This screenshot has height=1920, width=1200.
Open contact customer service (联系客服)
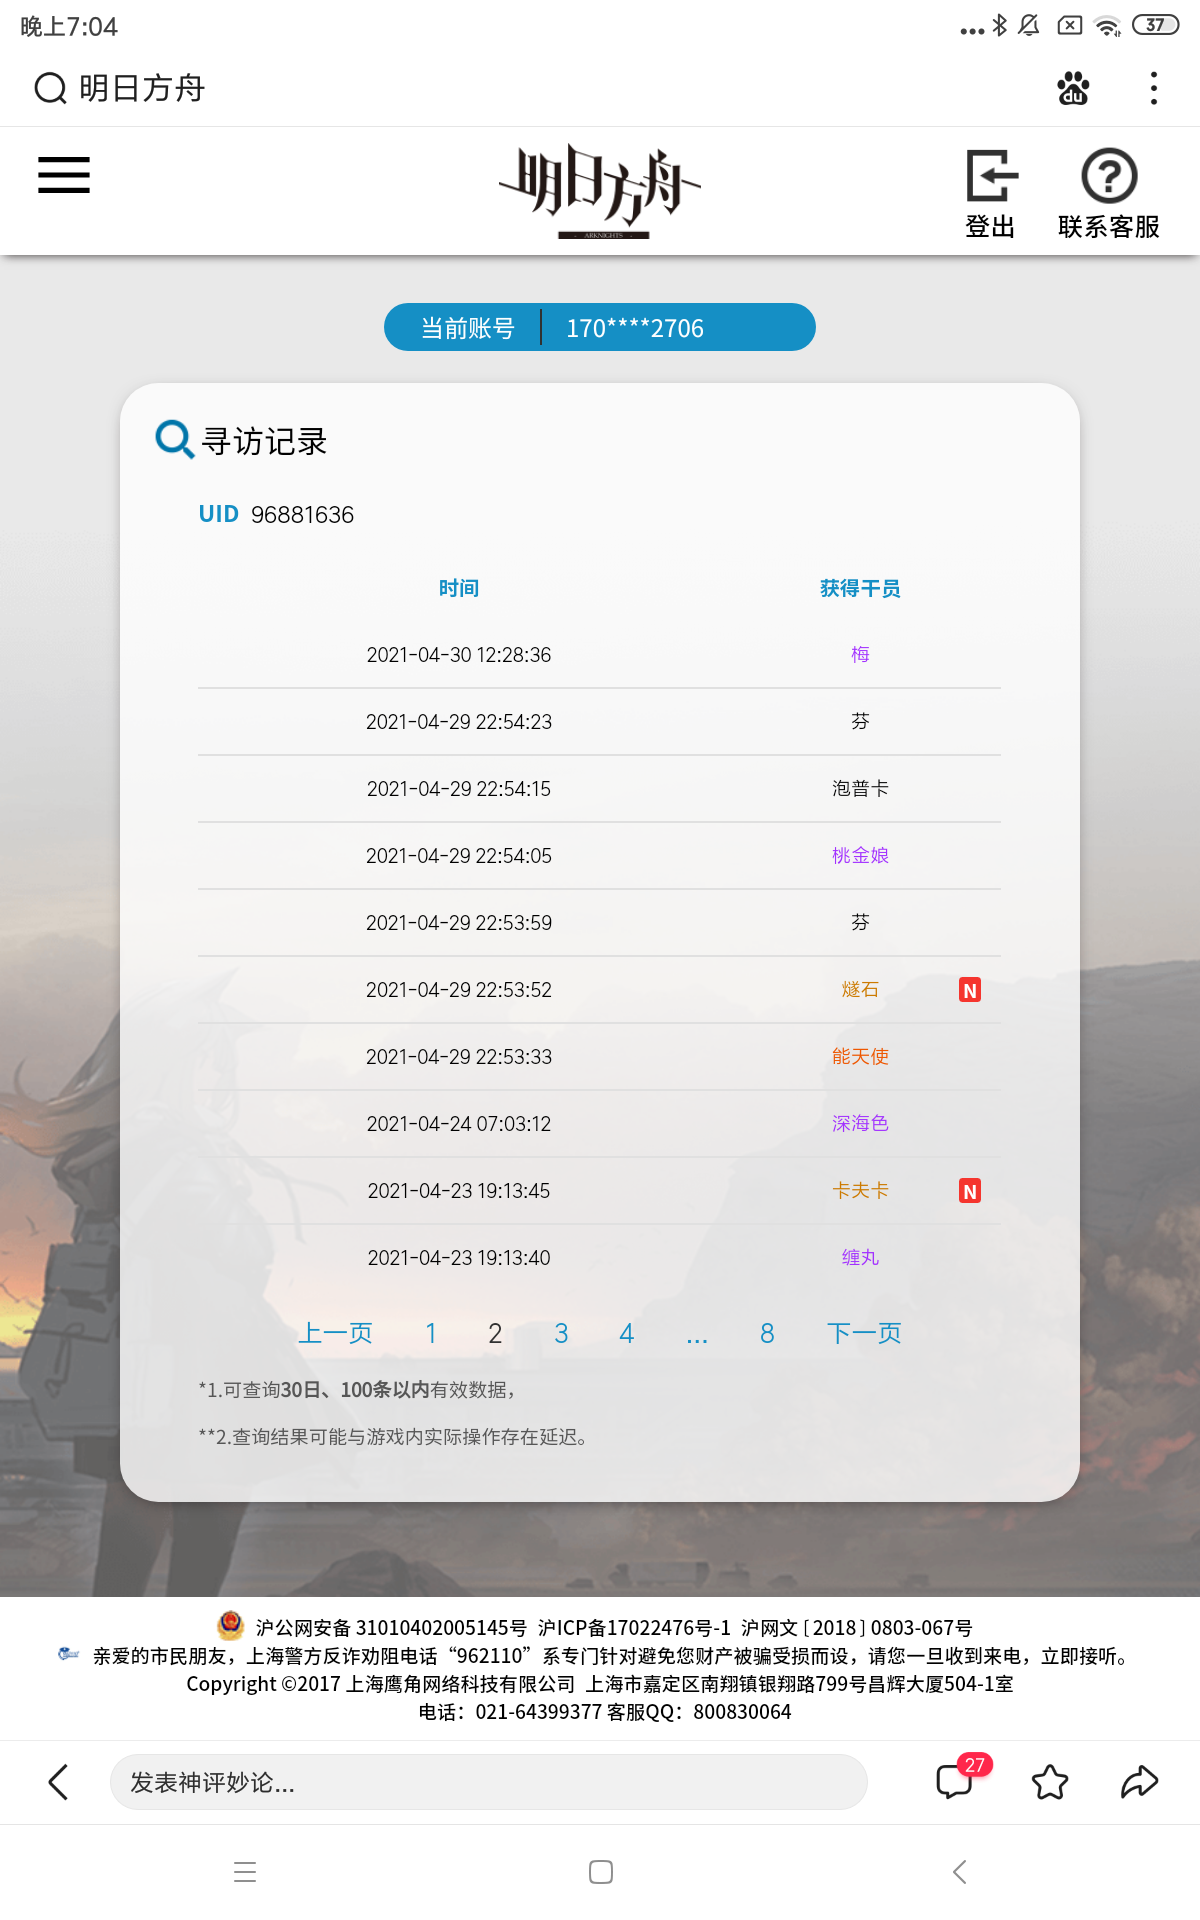click(1109, 194)
